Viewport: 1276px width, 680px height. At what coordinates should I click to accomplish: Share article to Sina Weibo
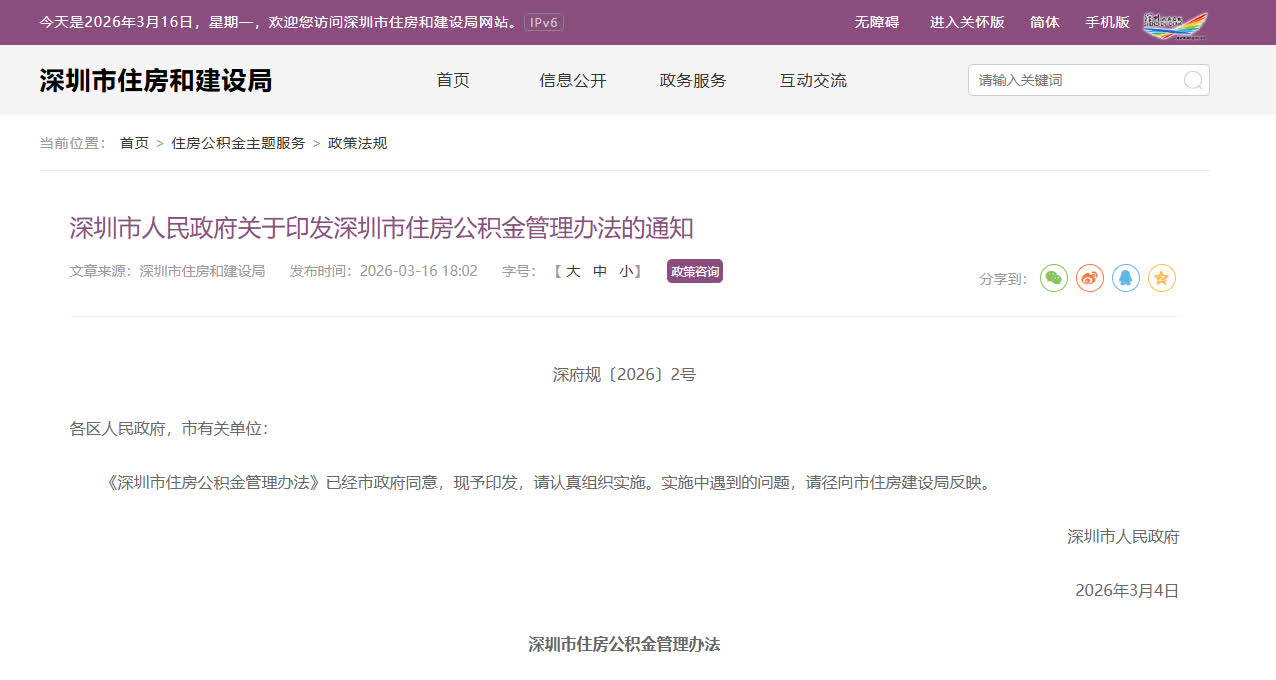point(1090,278)
